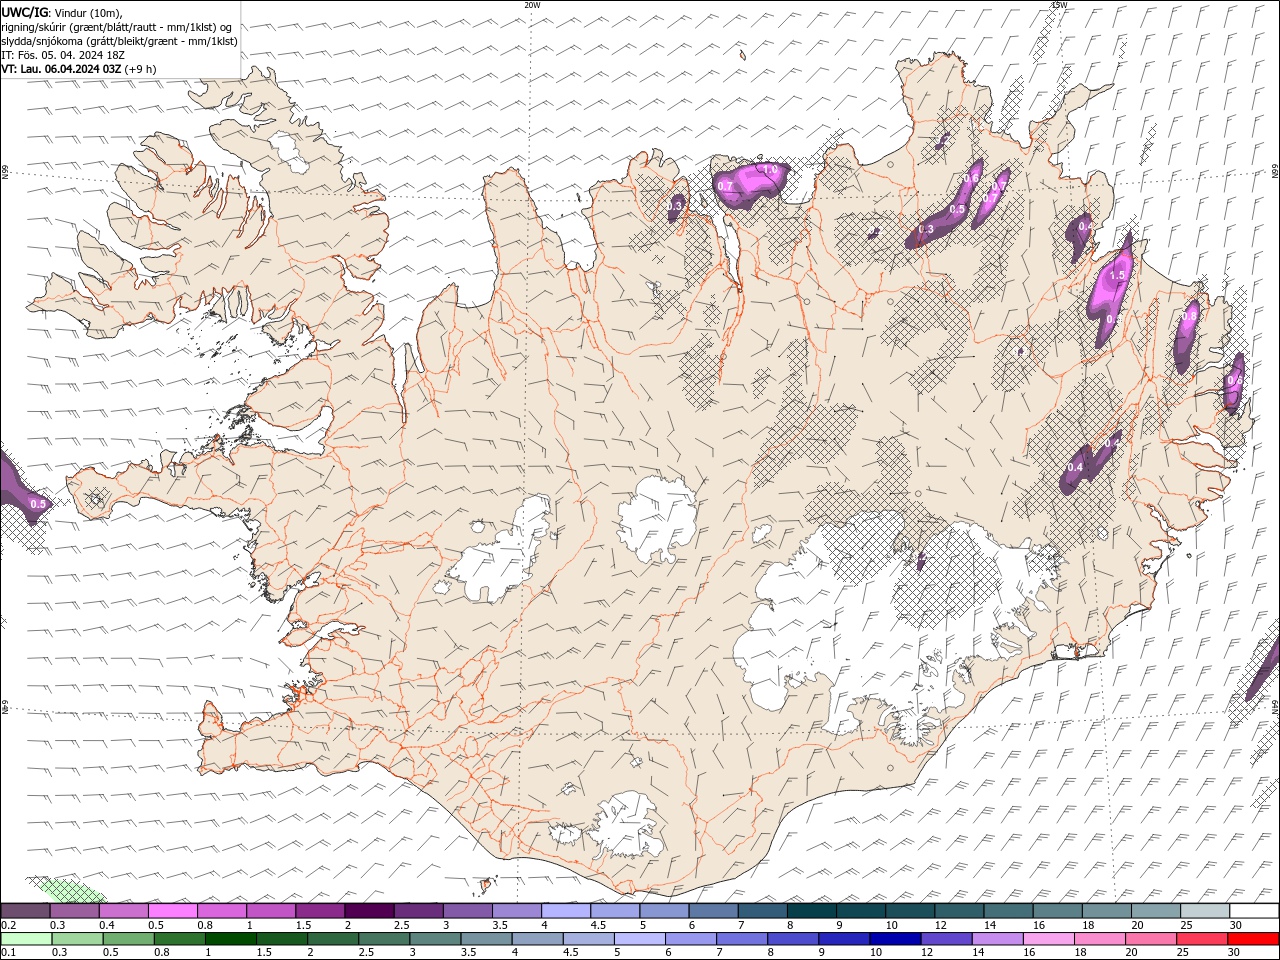The width and height of the screenshot is (1280, 960).
Task: Click upper legend swatch between 8 and 9
Action: (x=812, y=910)
